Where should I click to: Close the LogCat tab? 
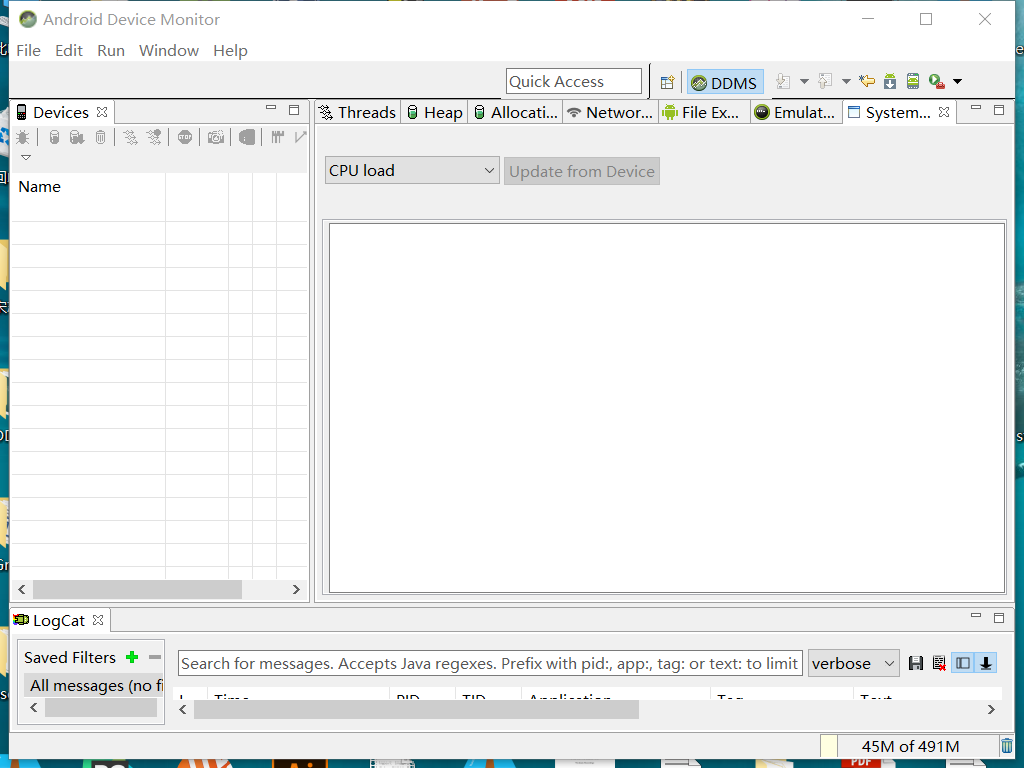pyautogui.click(x=98, y=620)
